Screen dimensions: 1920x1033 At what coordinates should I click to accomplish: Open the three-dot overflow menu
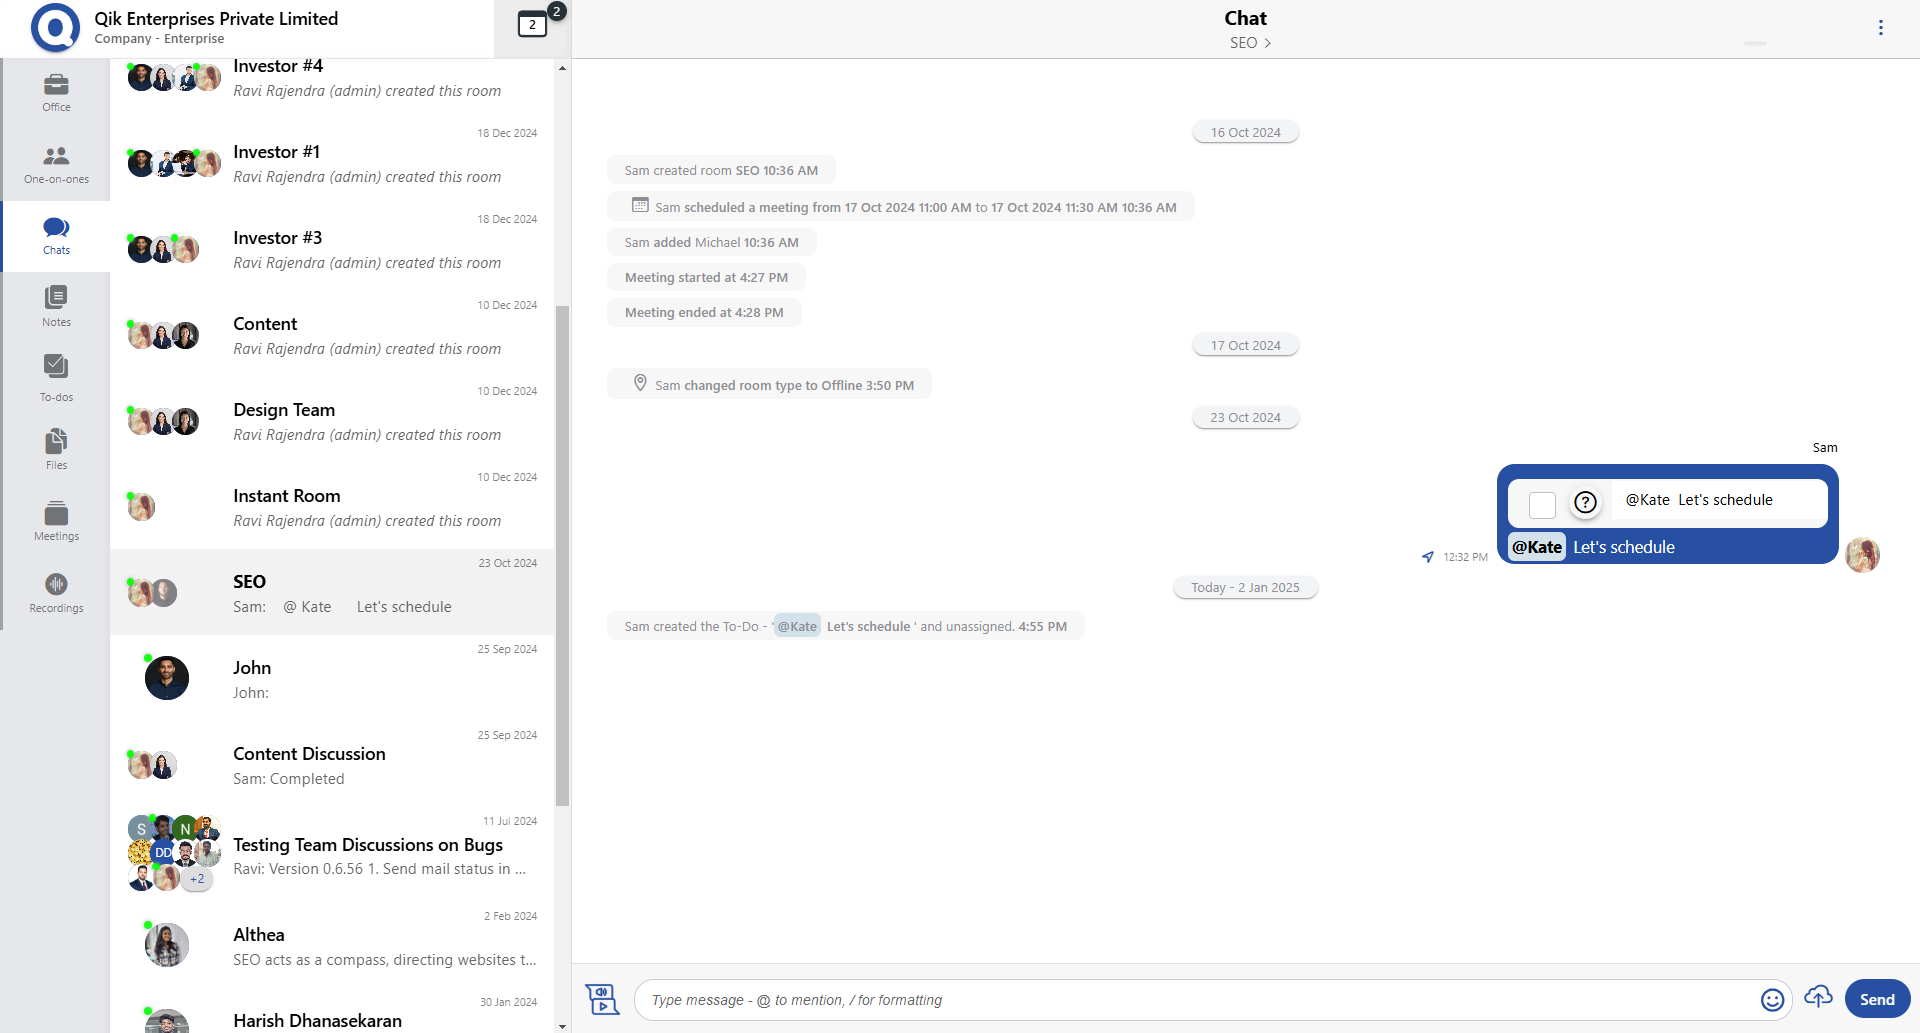click(x=1881, y=27)
